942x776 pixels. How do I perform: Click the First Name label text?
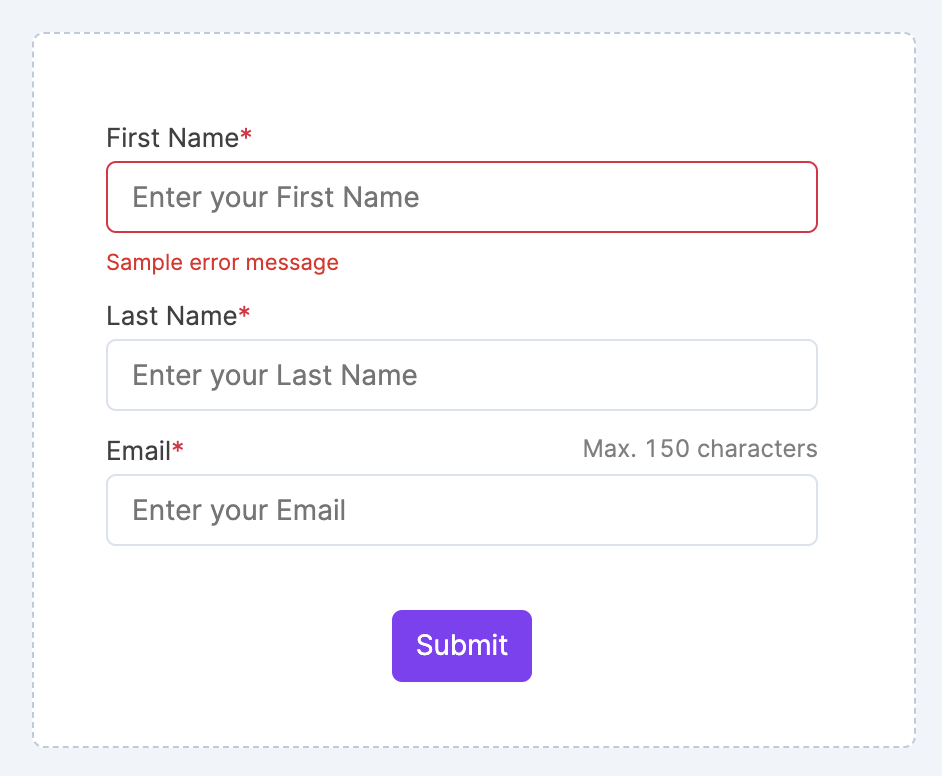click(172, 138)
